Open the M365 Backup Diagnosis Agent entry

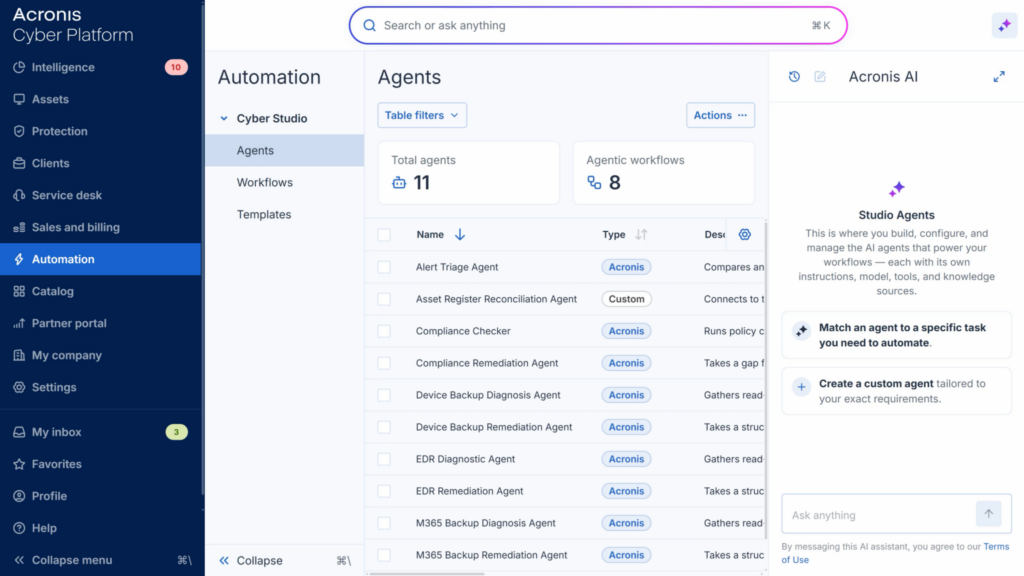coord(485,523)
